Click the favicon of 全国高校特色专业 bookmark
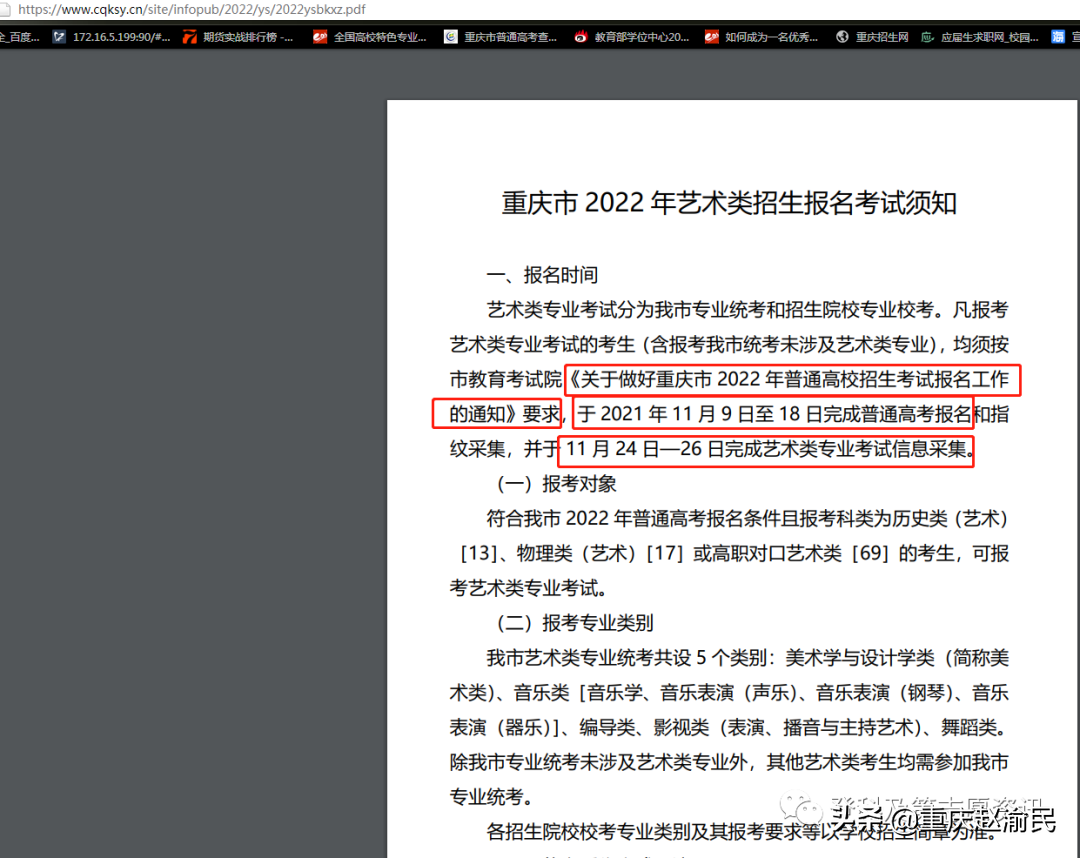 click(320, 37)
